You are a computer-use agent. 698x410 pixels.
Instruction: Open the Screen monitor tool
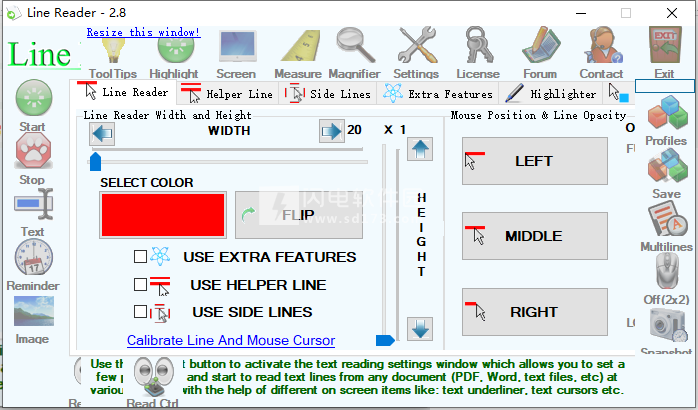click(237, 47)
